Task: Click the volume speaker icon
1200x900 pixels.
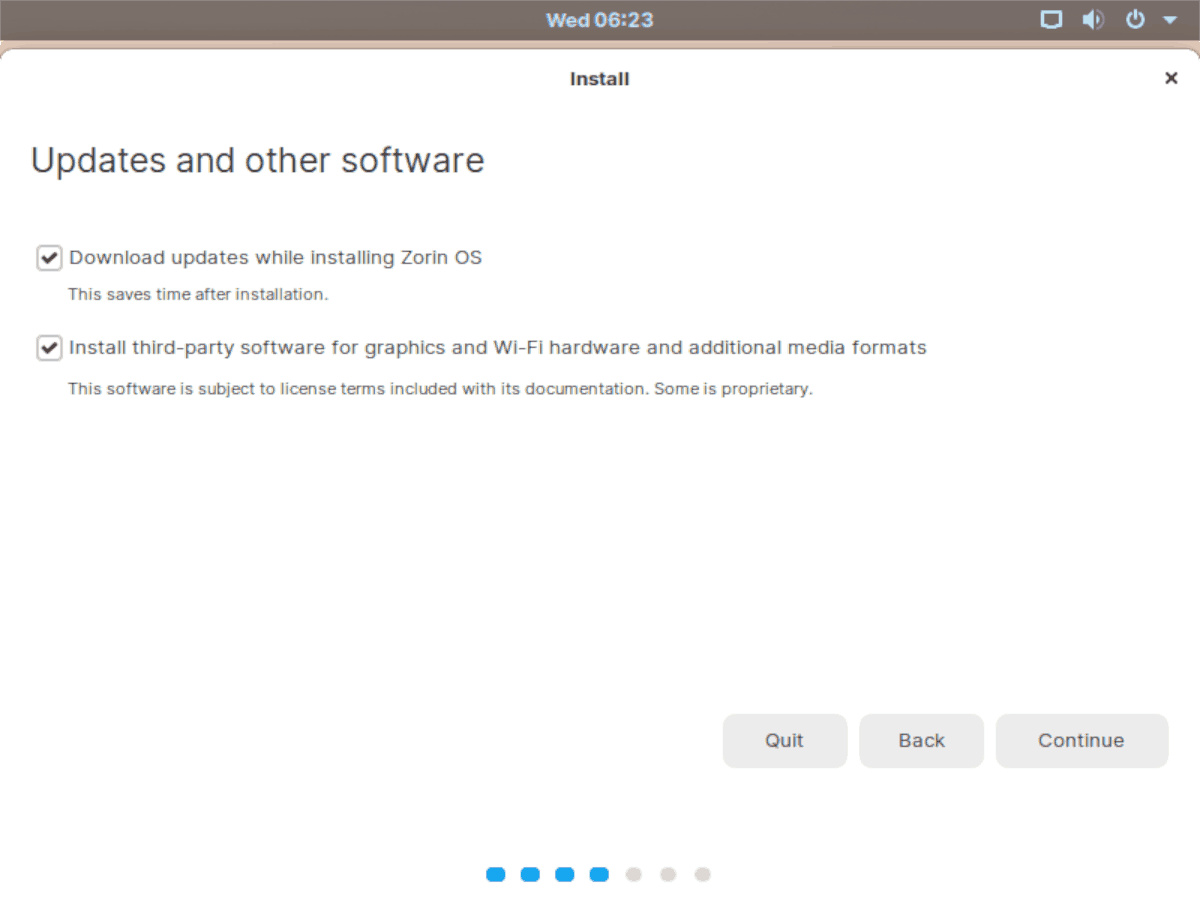Action: point(1093,20)
